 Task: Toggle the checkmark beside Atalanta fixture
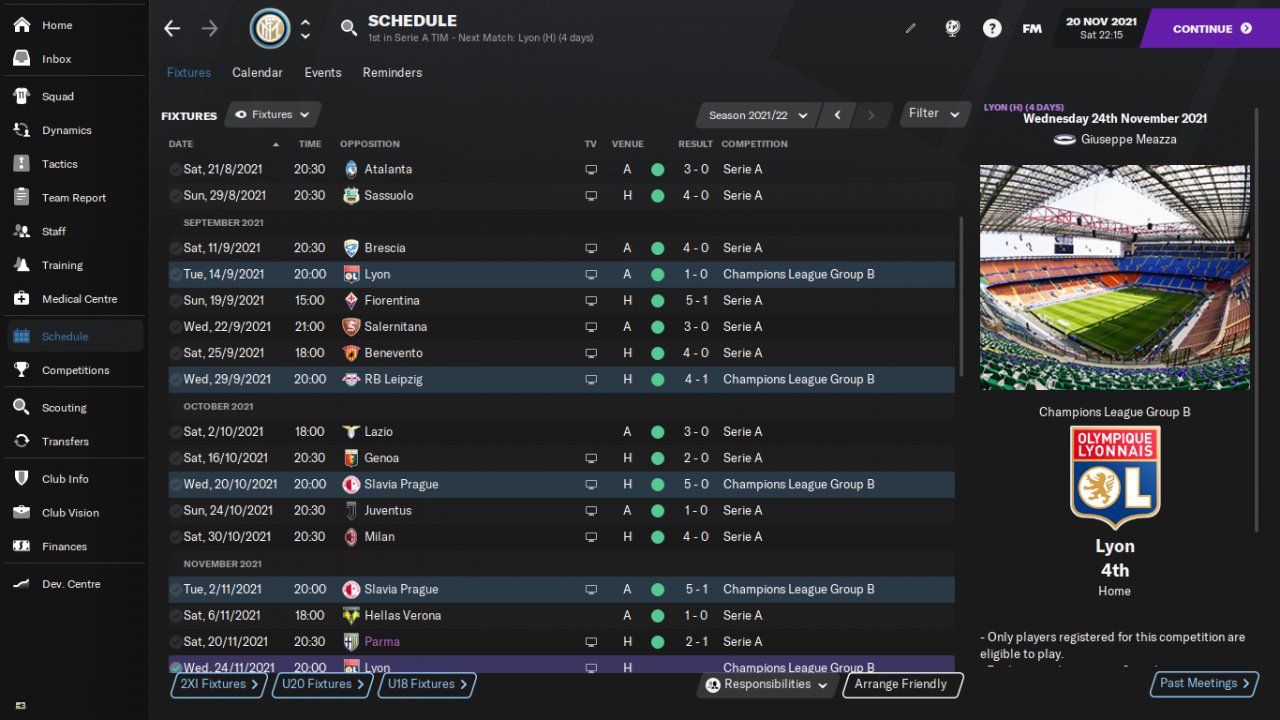click(x=176, y=169)
